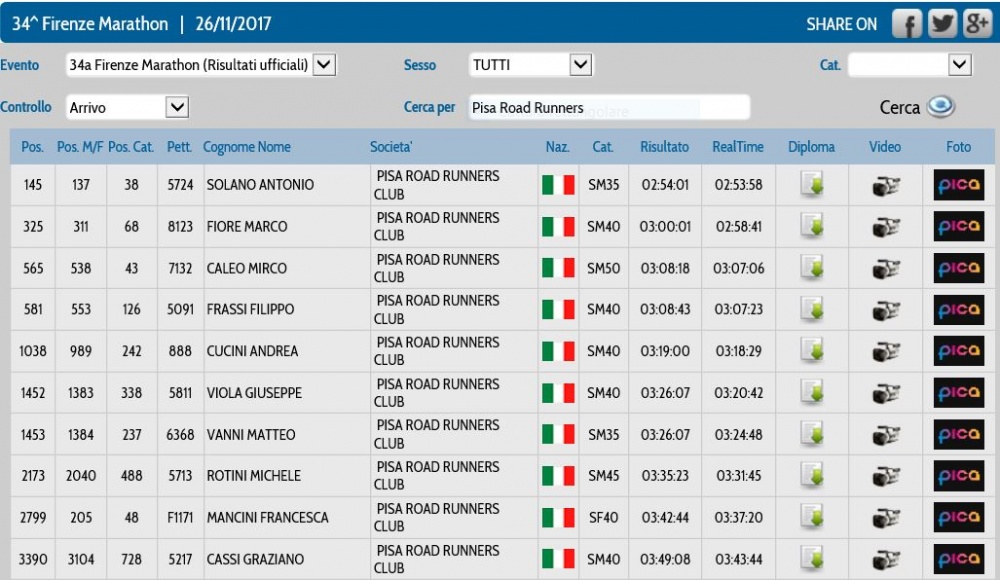This screenshot has height=580, width=1000.
Task: Sort by the Pett. column header
Action: pos(179,147)
